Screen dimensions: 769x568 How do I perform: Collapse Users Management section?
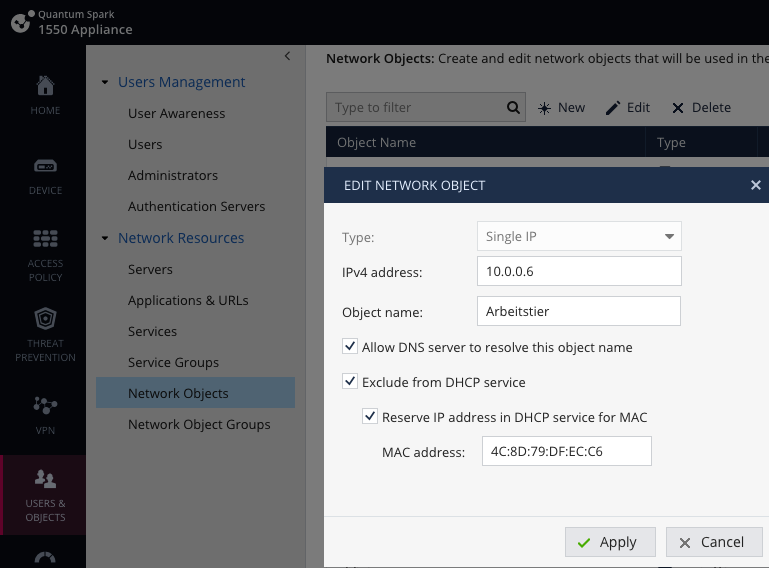(x=104, y=82)
